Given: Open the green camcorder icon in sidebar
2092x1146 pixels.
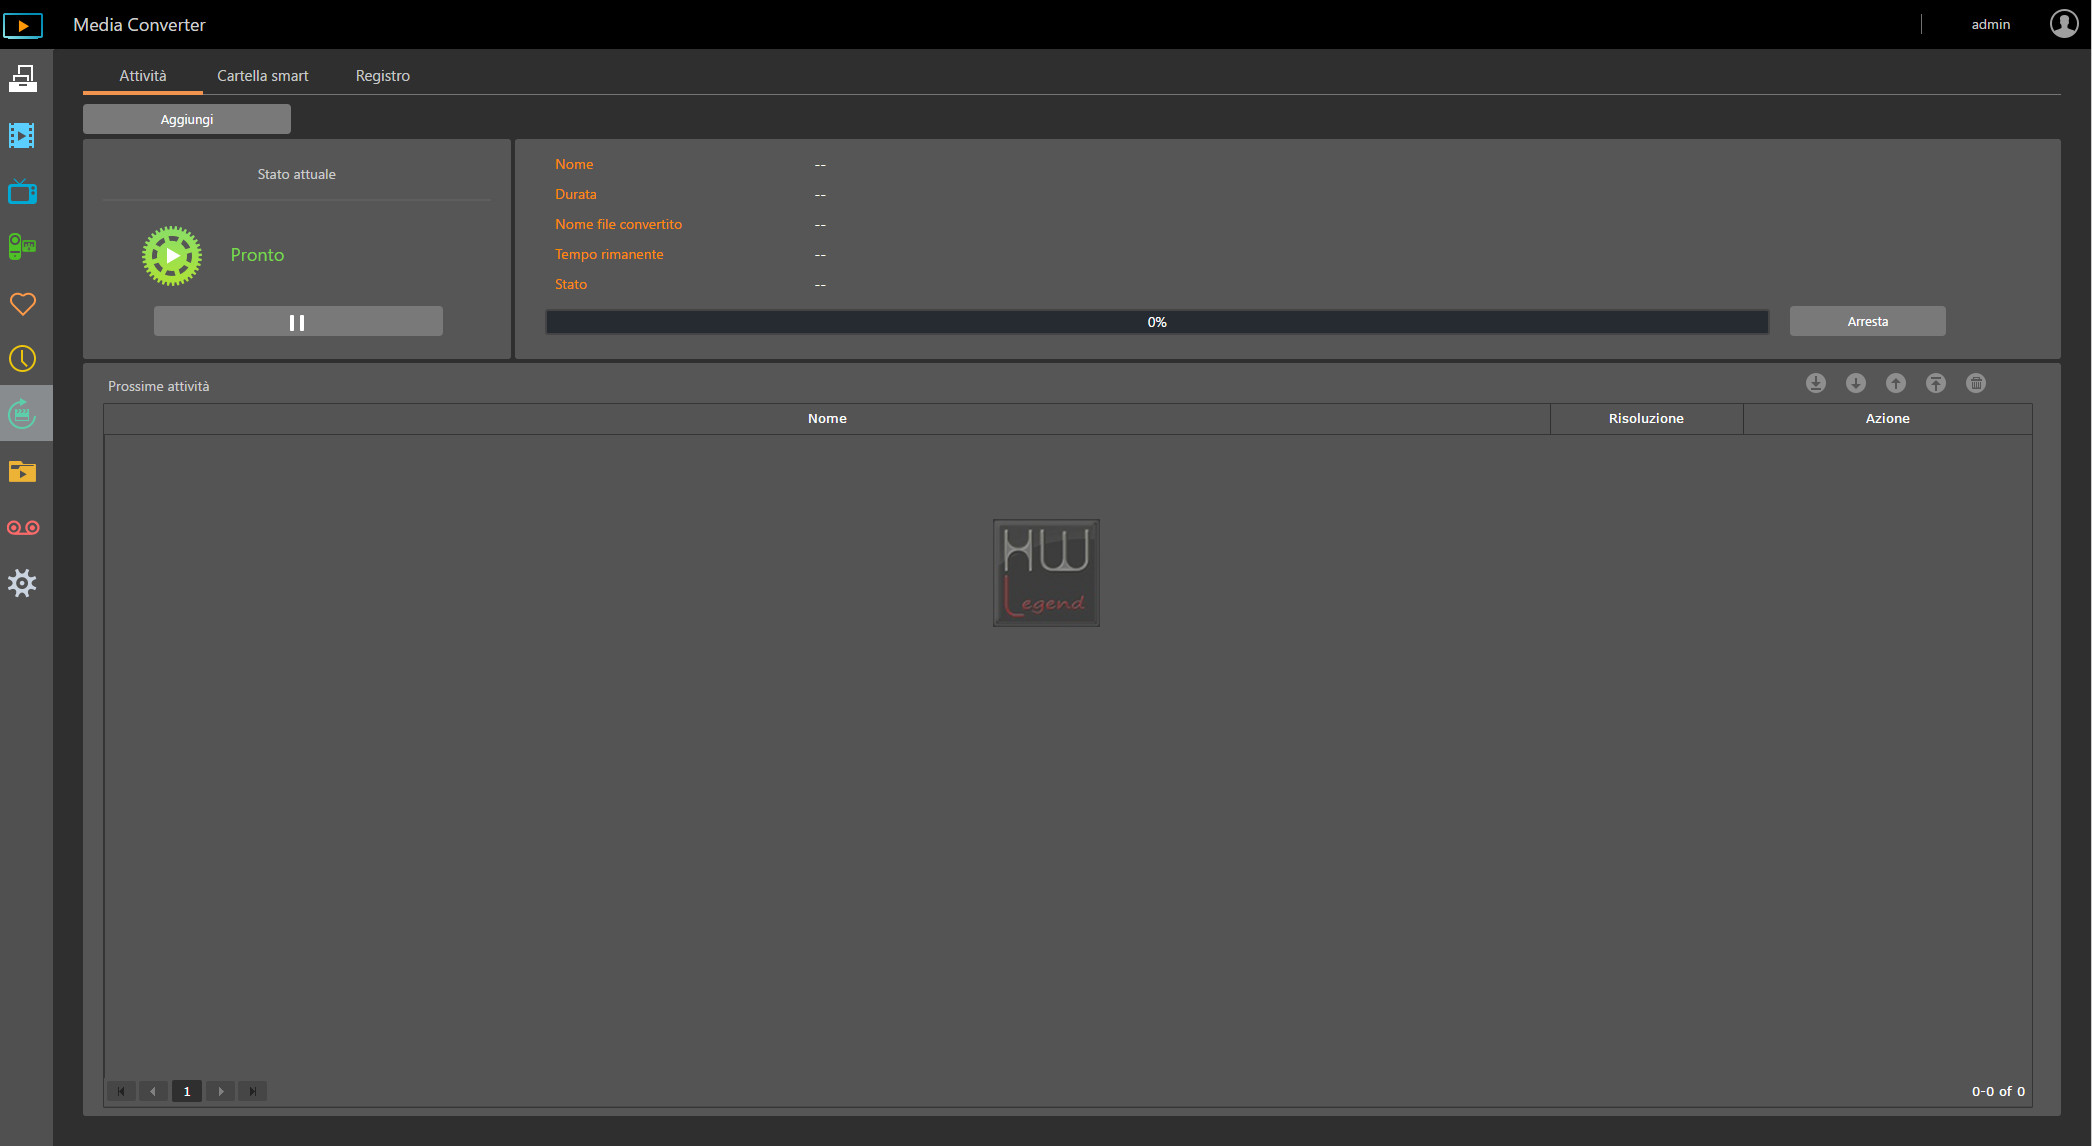Looking at the screenshot, I should pos(22,246).
